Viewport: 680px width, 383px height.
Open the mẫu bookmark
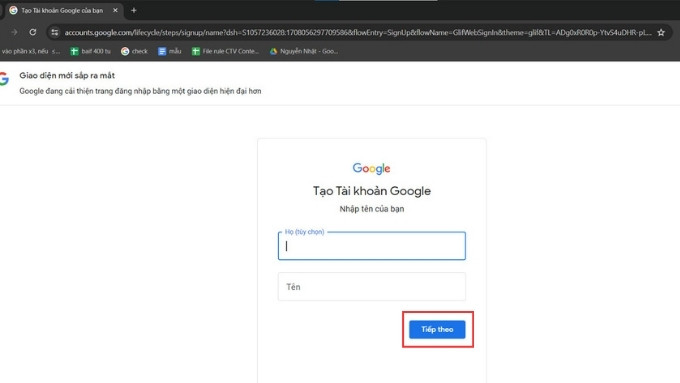(170, 51)
